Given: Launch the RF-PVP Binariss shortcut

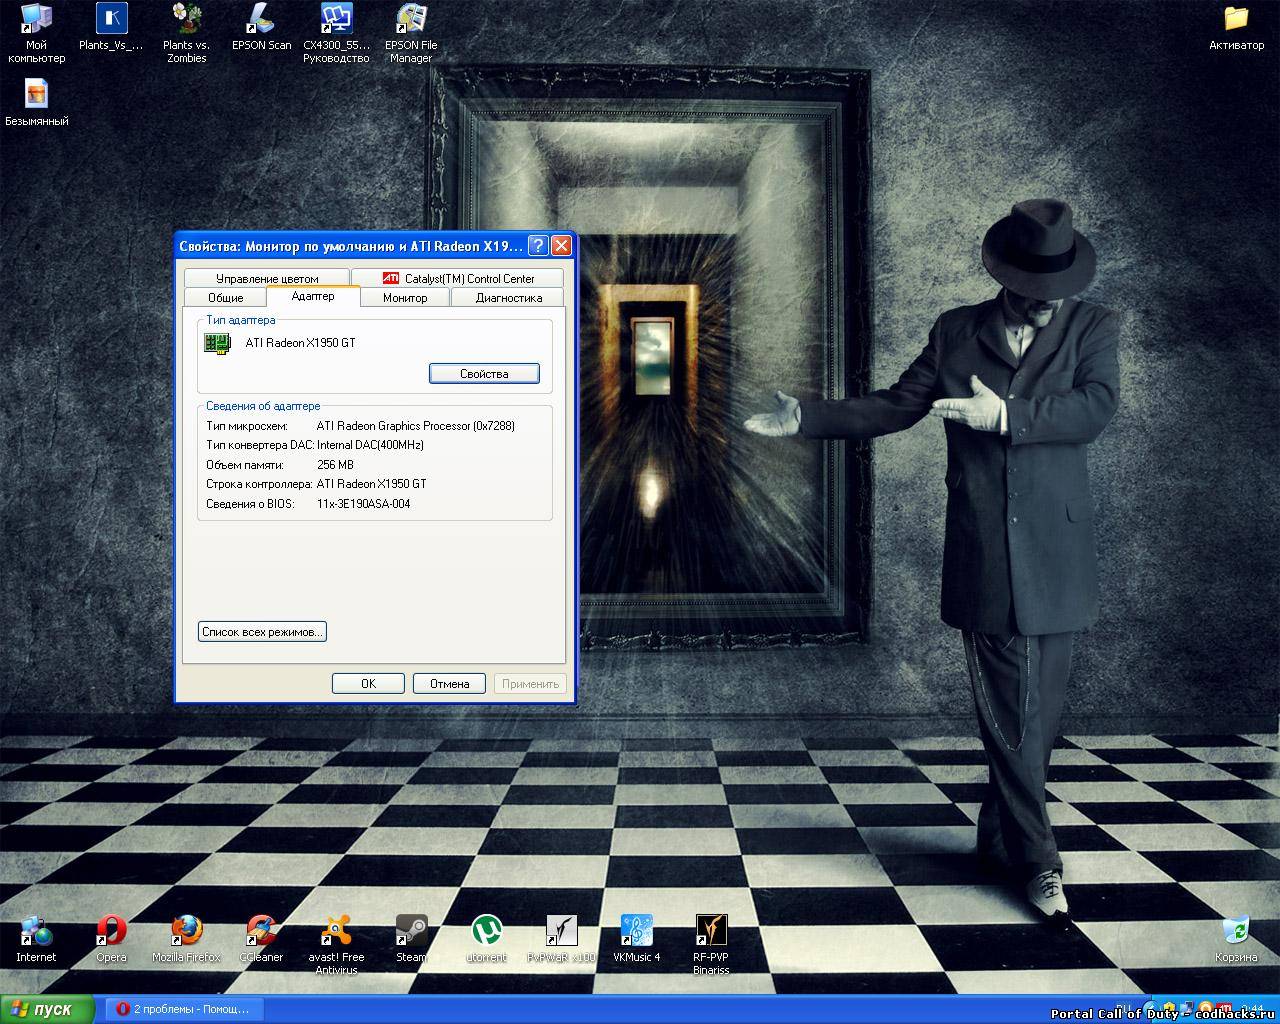Looking at the screenshot, I should 711,945.
